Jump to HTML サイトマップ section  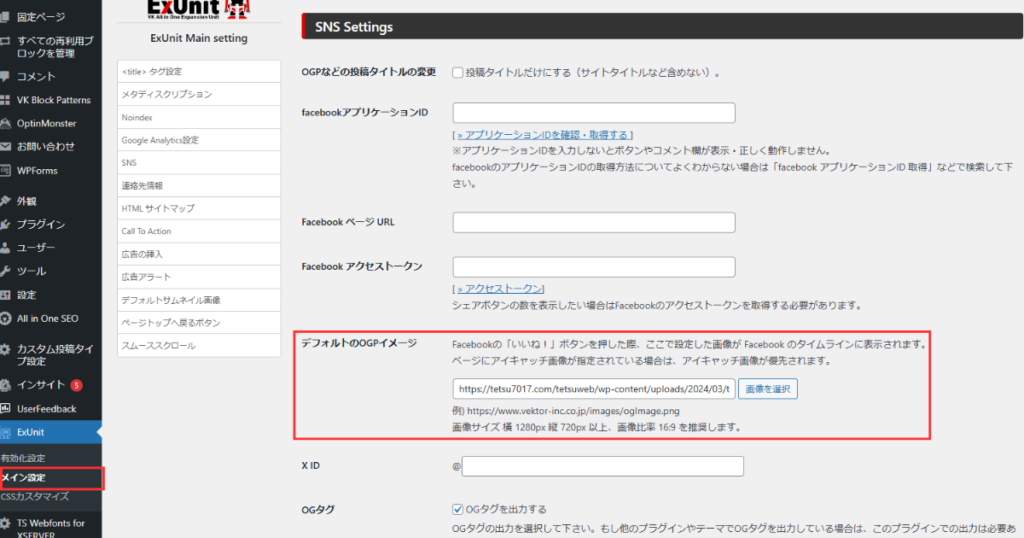(199, 209)
